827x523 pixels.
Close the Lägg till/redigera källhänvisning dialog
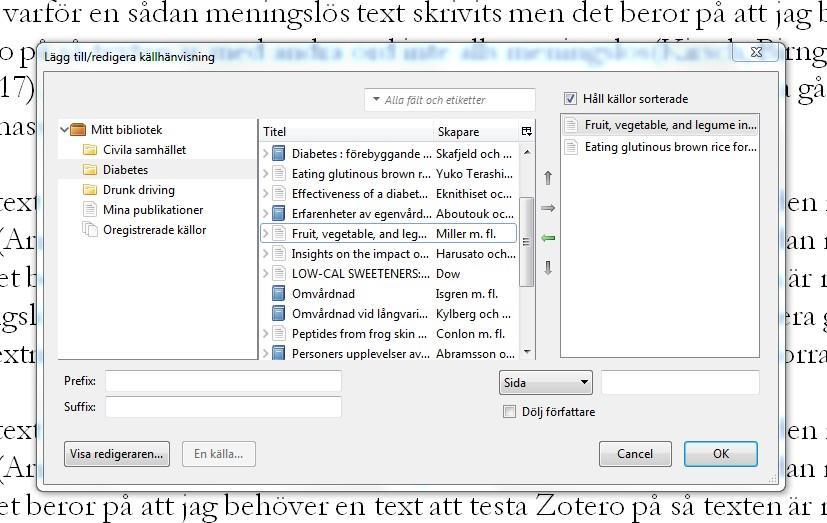point(756,52)
